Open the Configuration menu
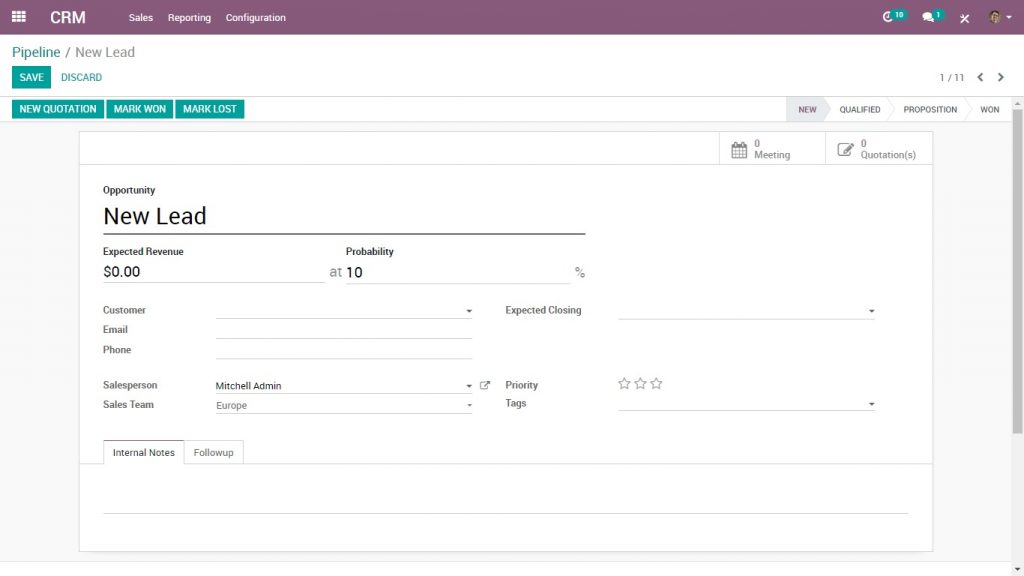Image resolution: width=1024 pixels, height=576 pixels. (x=254, y=17)
